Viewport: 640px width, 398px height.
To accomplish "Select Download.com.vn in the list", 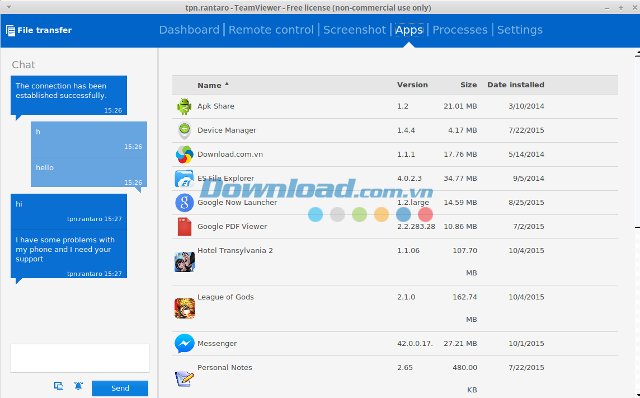I will pyautogui.click(x=230, y=154).
